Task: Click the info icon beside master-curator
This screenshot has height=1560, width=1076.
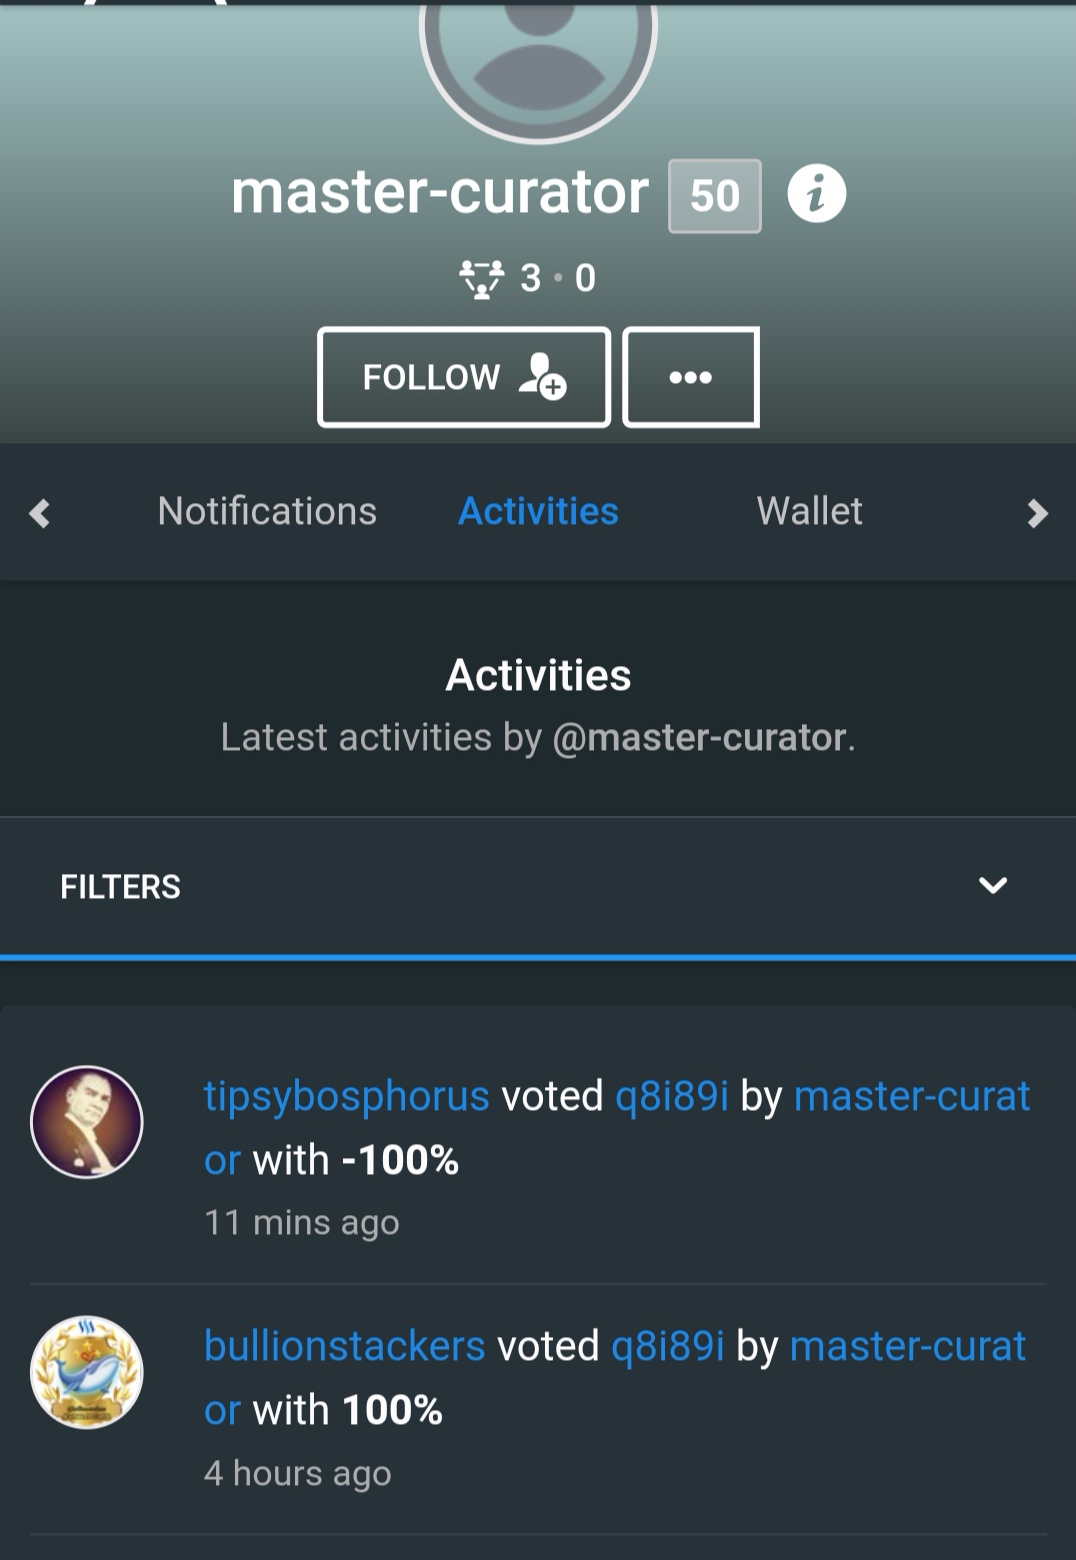Action: [x=816, y=194]
